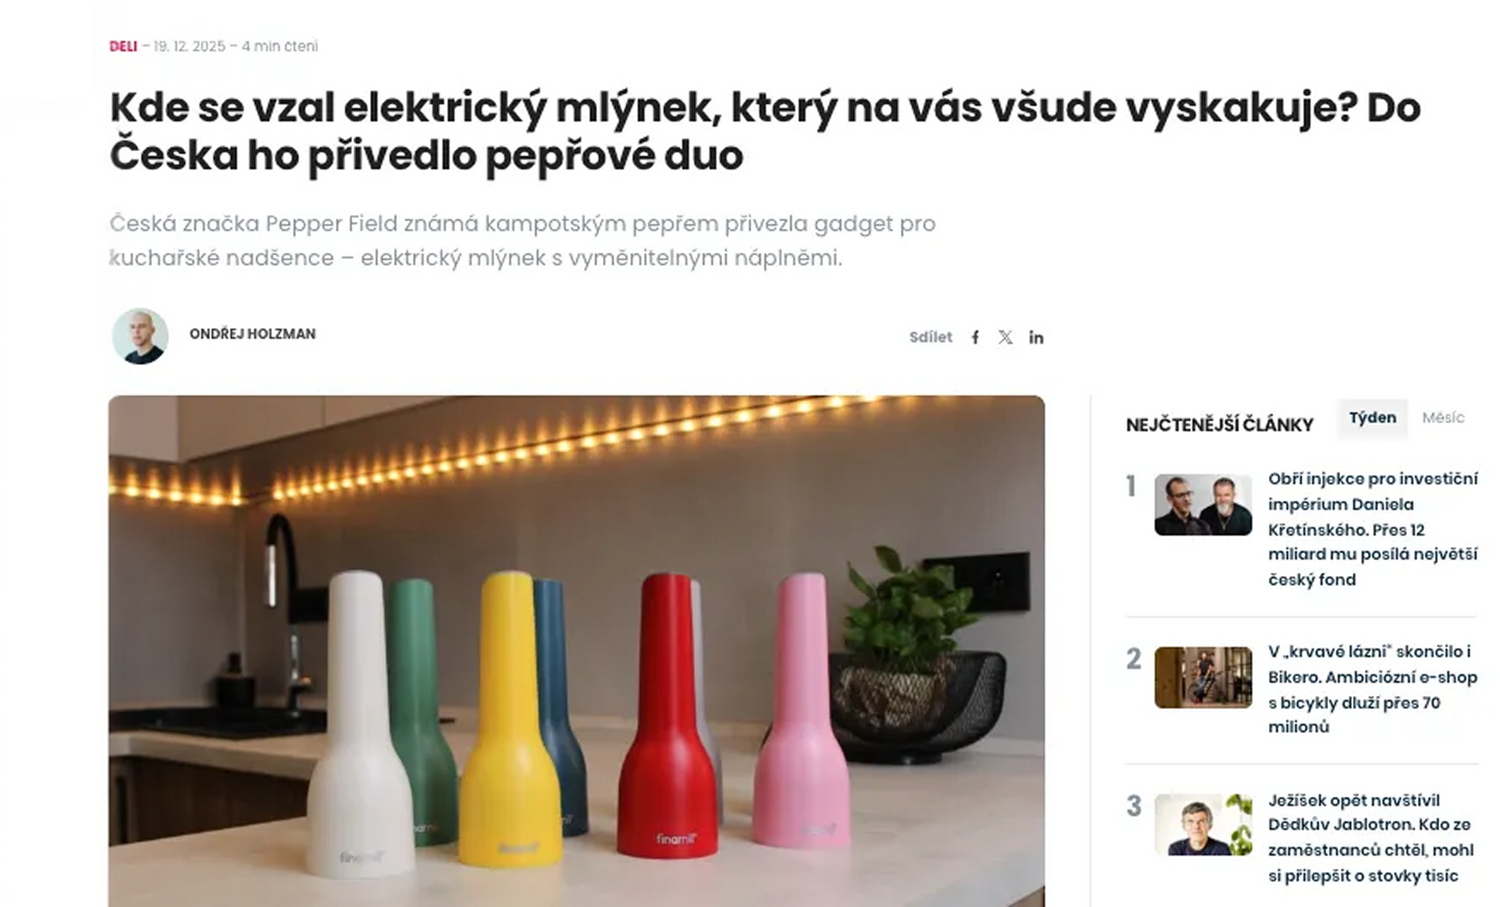Click the Bikero article thumbnail
The height and width of the screenshot is (907, 1500).
point(1203,678)
